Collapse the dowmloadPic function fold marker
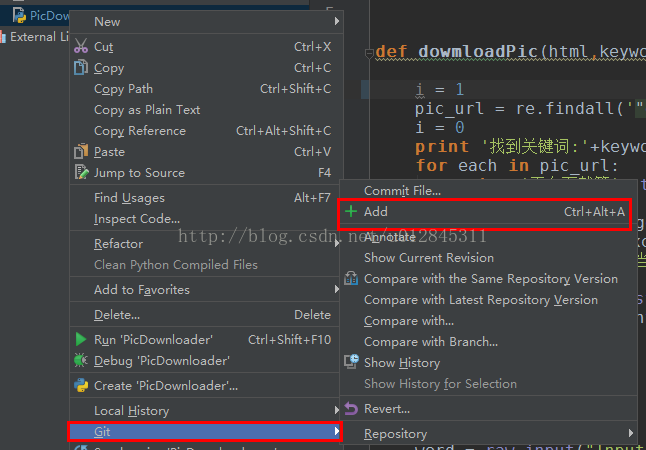Viewport: 646px width, 450px height. point(369,53)
